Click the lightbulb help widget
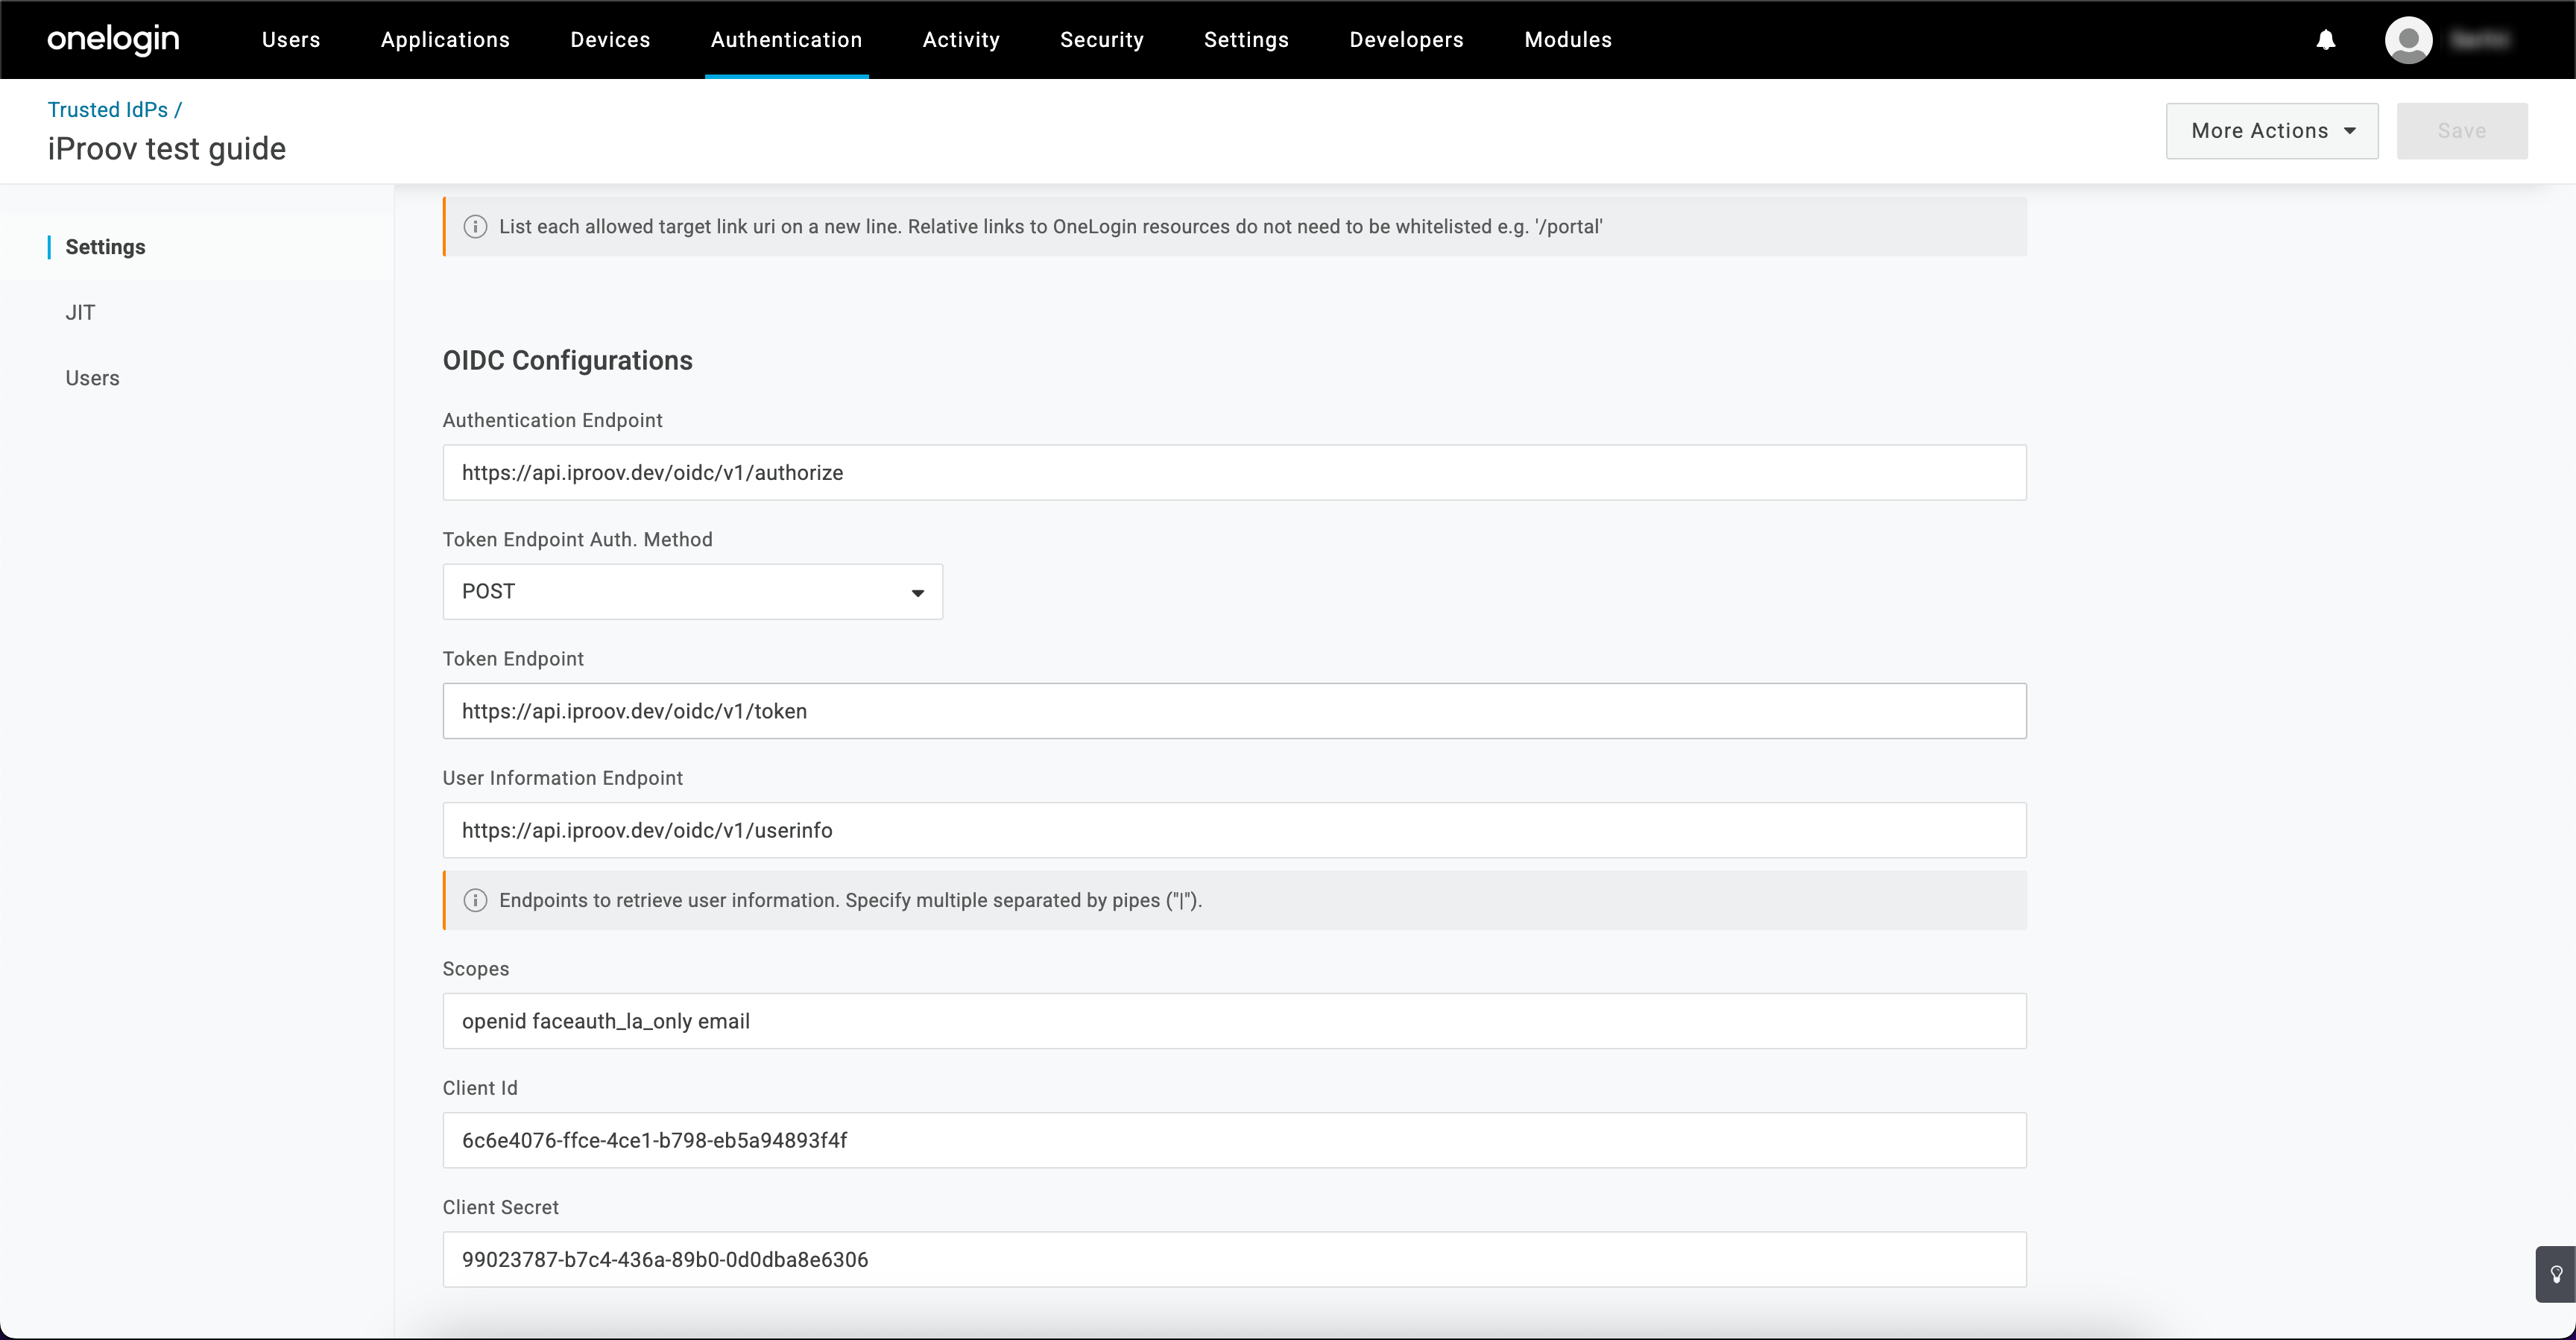 2556,1274
